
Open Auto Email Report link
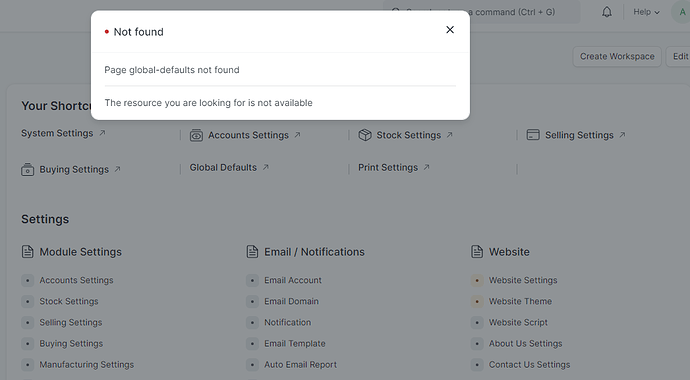300,365
